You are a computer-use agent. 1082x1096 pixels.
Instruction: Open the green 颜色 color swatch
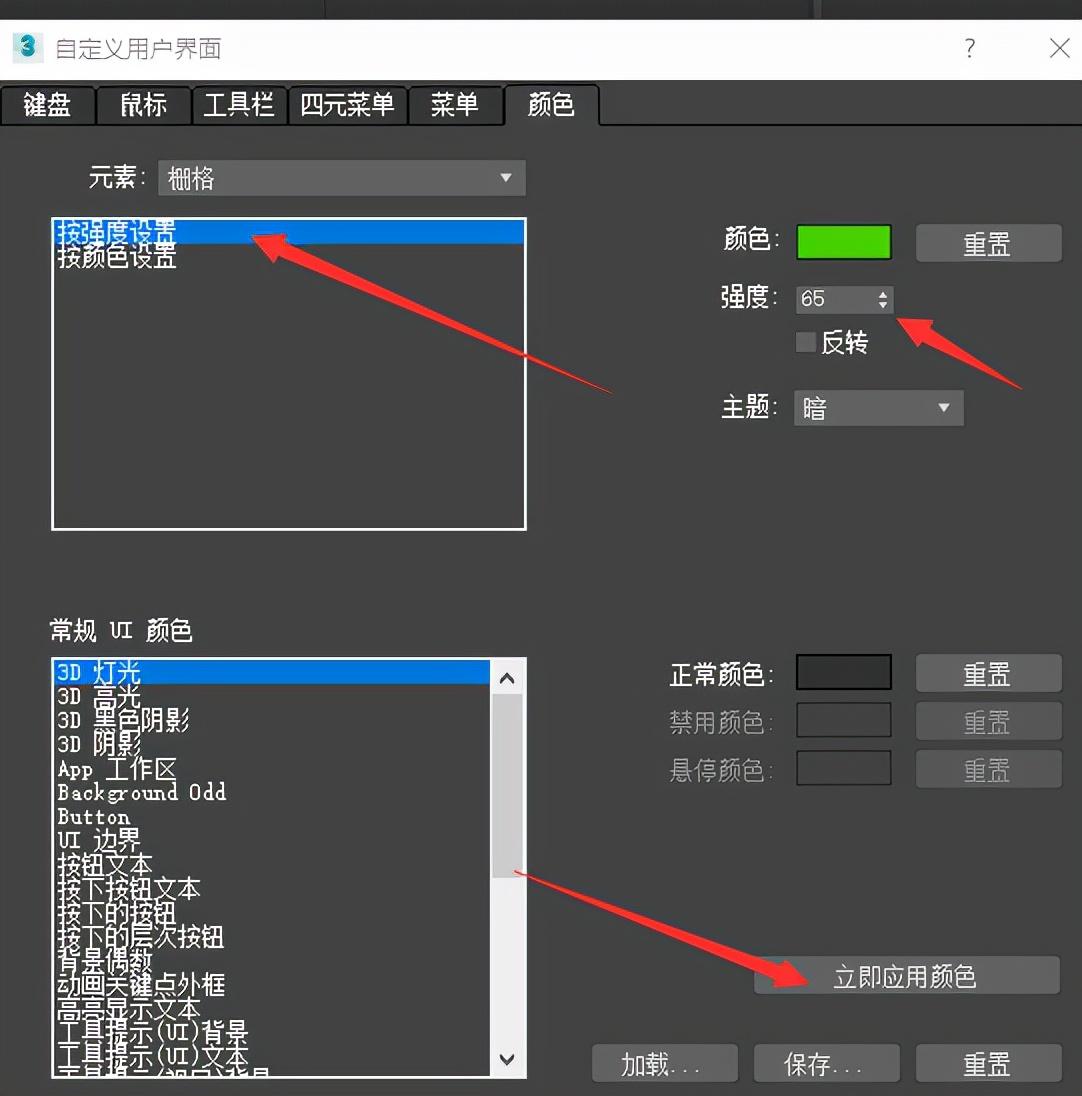point(843,242)
